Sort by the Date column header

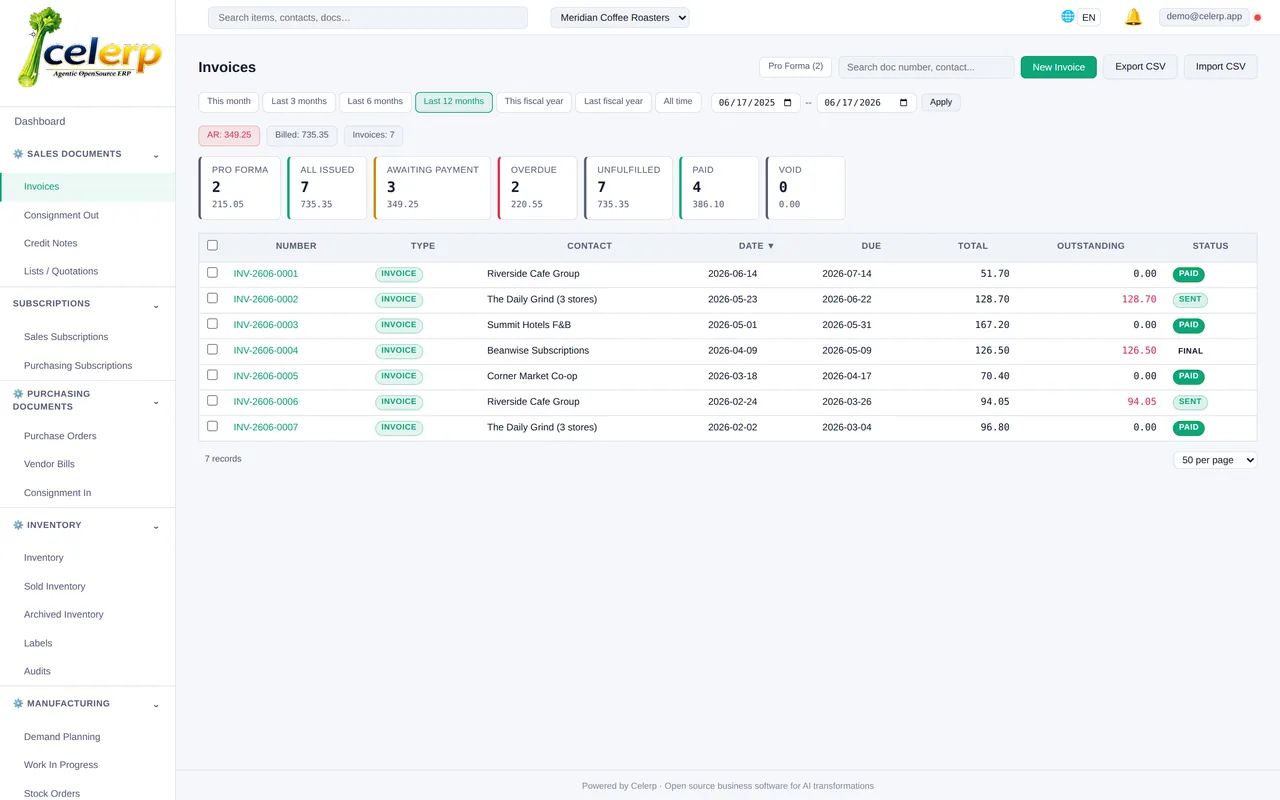[x=756, y=246]
